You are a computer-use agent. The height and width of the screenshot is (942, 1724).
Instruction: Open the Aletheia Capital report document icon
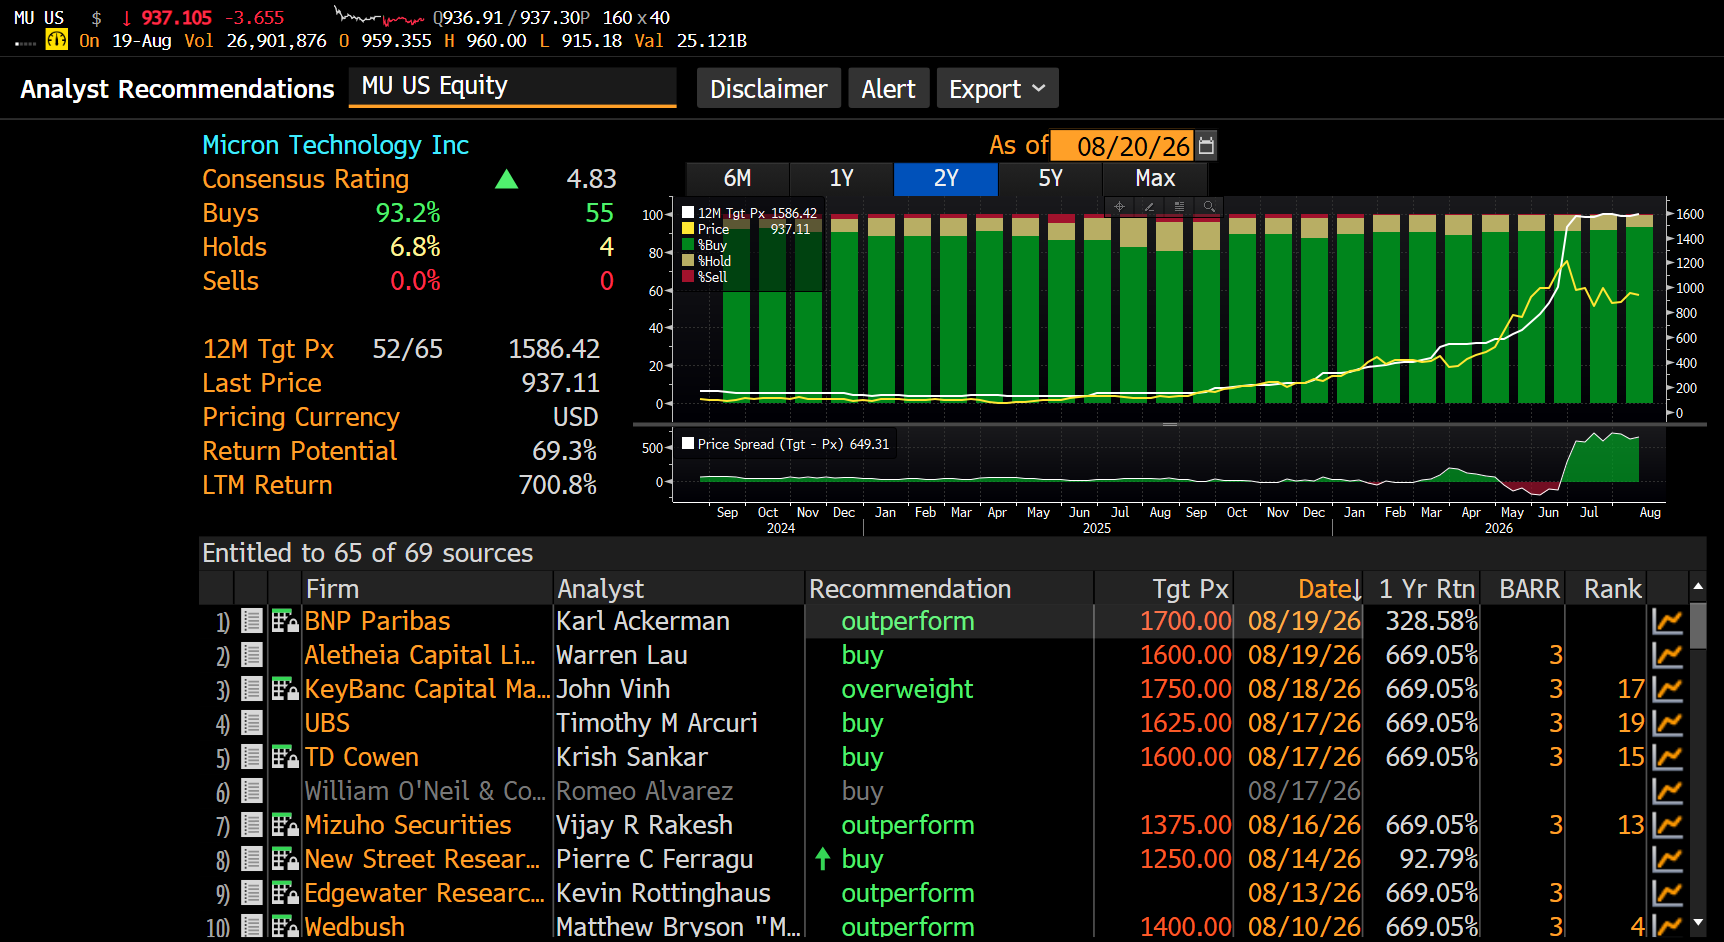click(252, 655)
